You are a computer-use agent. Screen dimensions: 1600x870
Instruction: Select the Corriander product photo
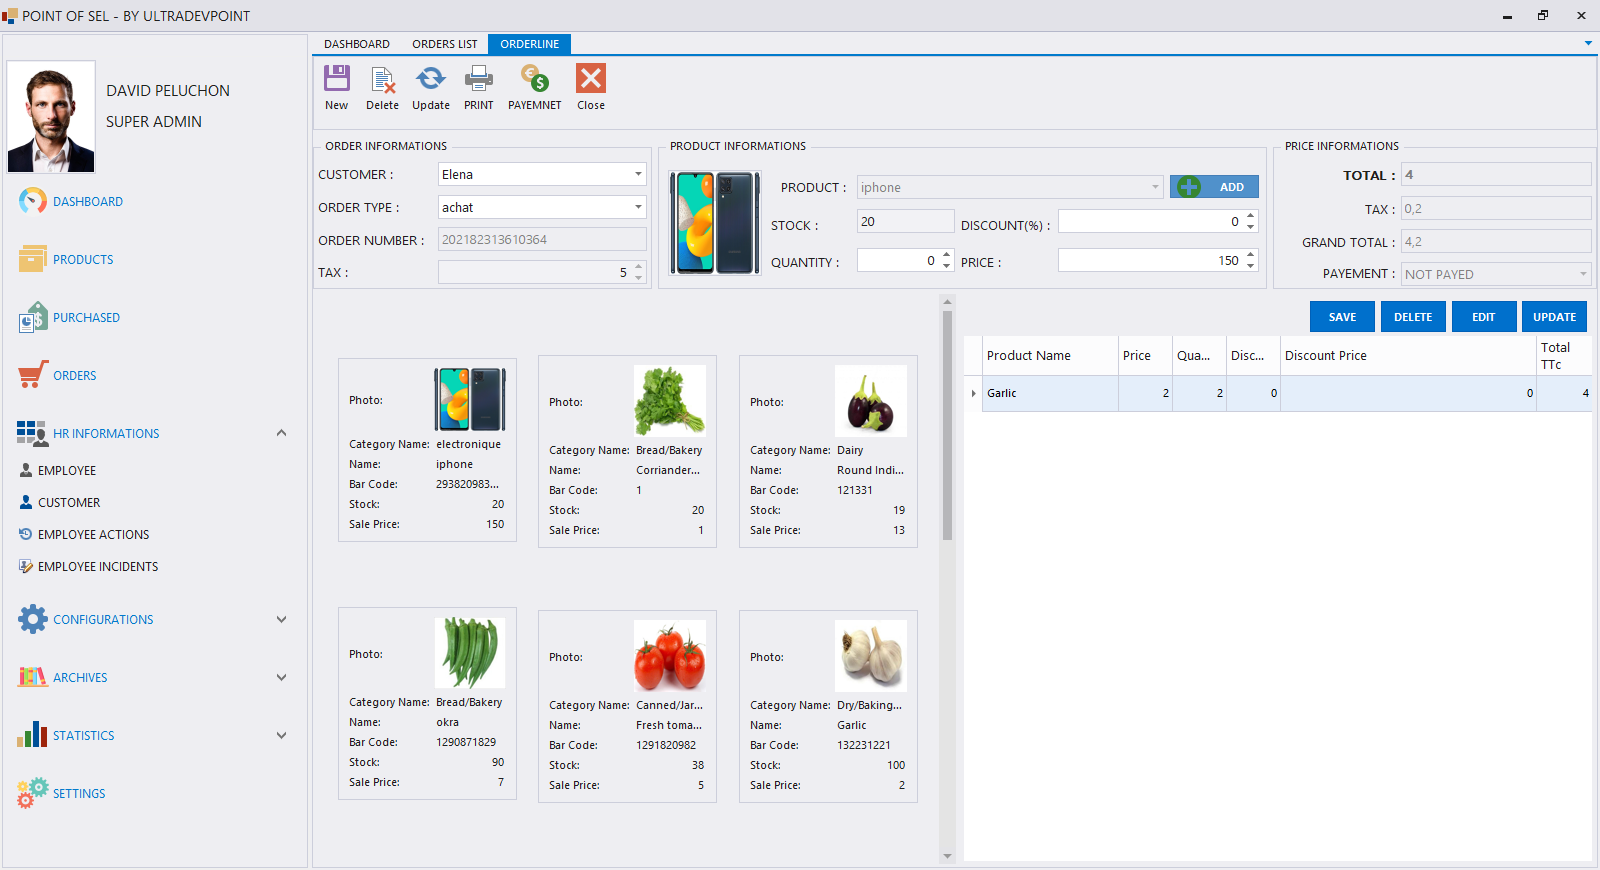click(670, 401)
